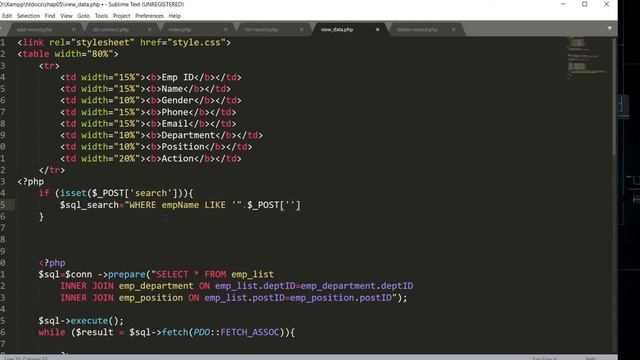Open the tab list dropdown arrow

pos(609,29)
